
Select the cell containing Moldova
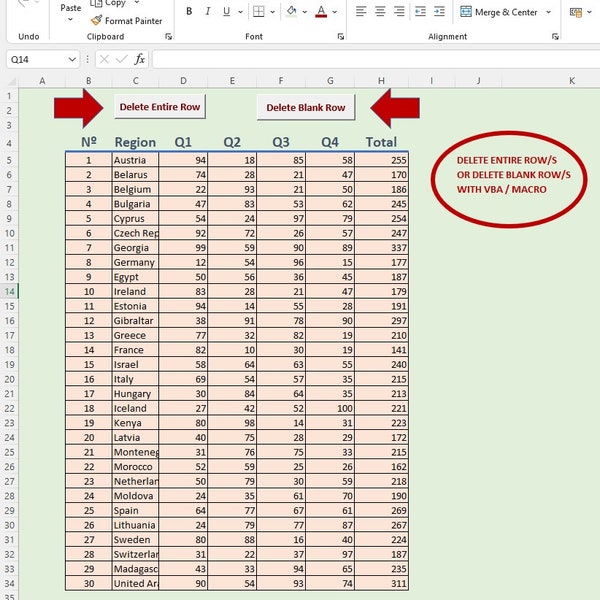pyautogui.click(x=135, y=496)
